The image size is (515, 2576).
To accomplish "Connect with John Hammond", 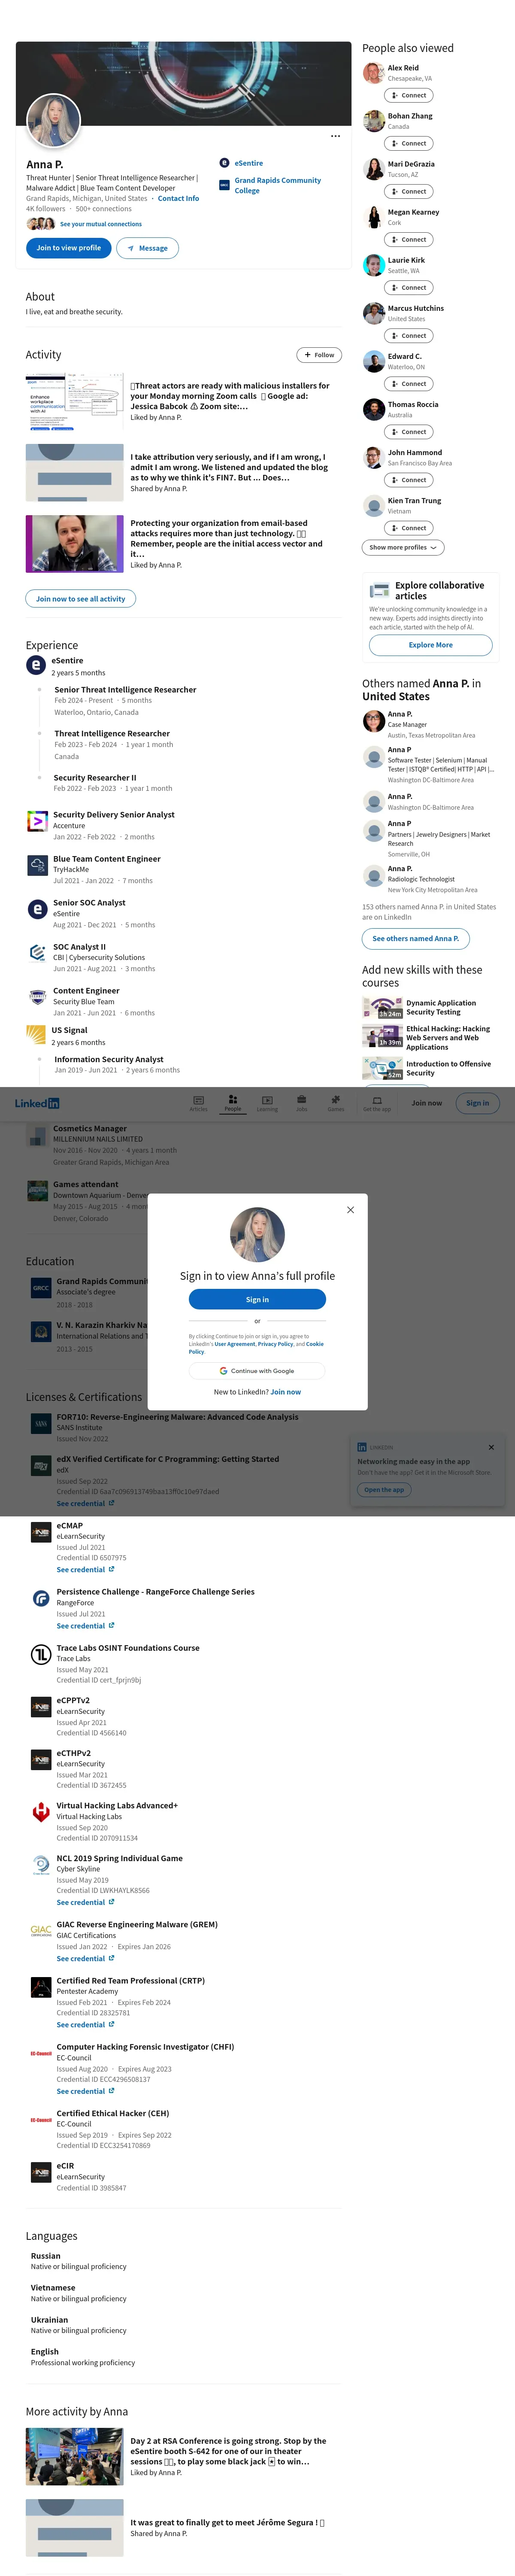I will click(408, 480).
